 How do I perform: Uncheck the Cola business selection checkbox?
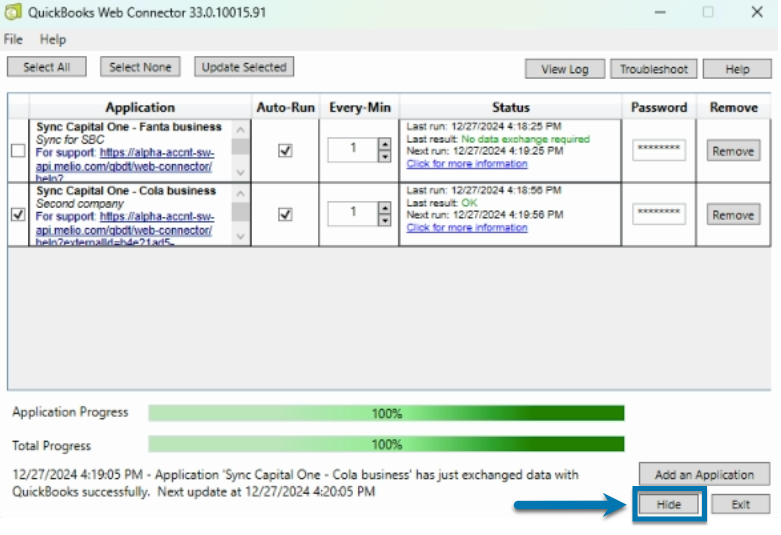coord(18,214)
